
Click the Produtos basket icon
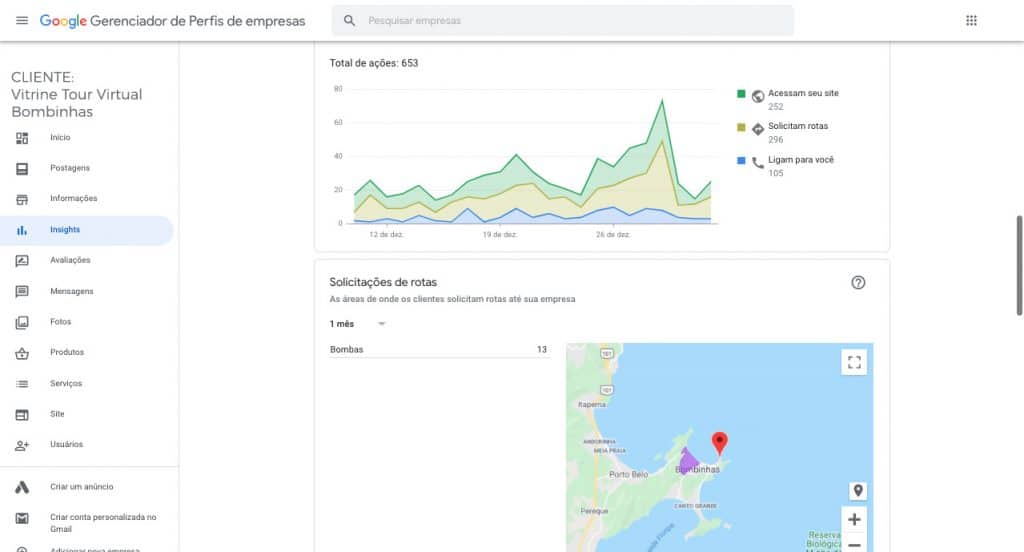pyautogui.click(x=22, y=353)
